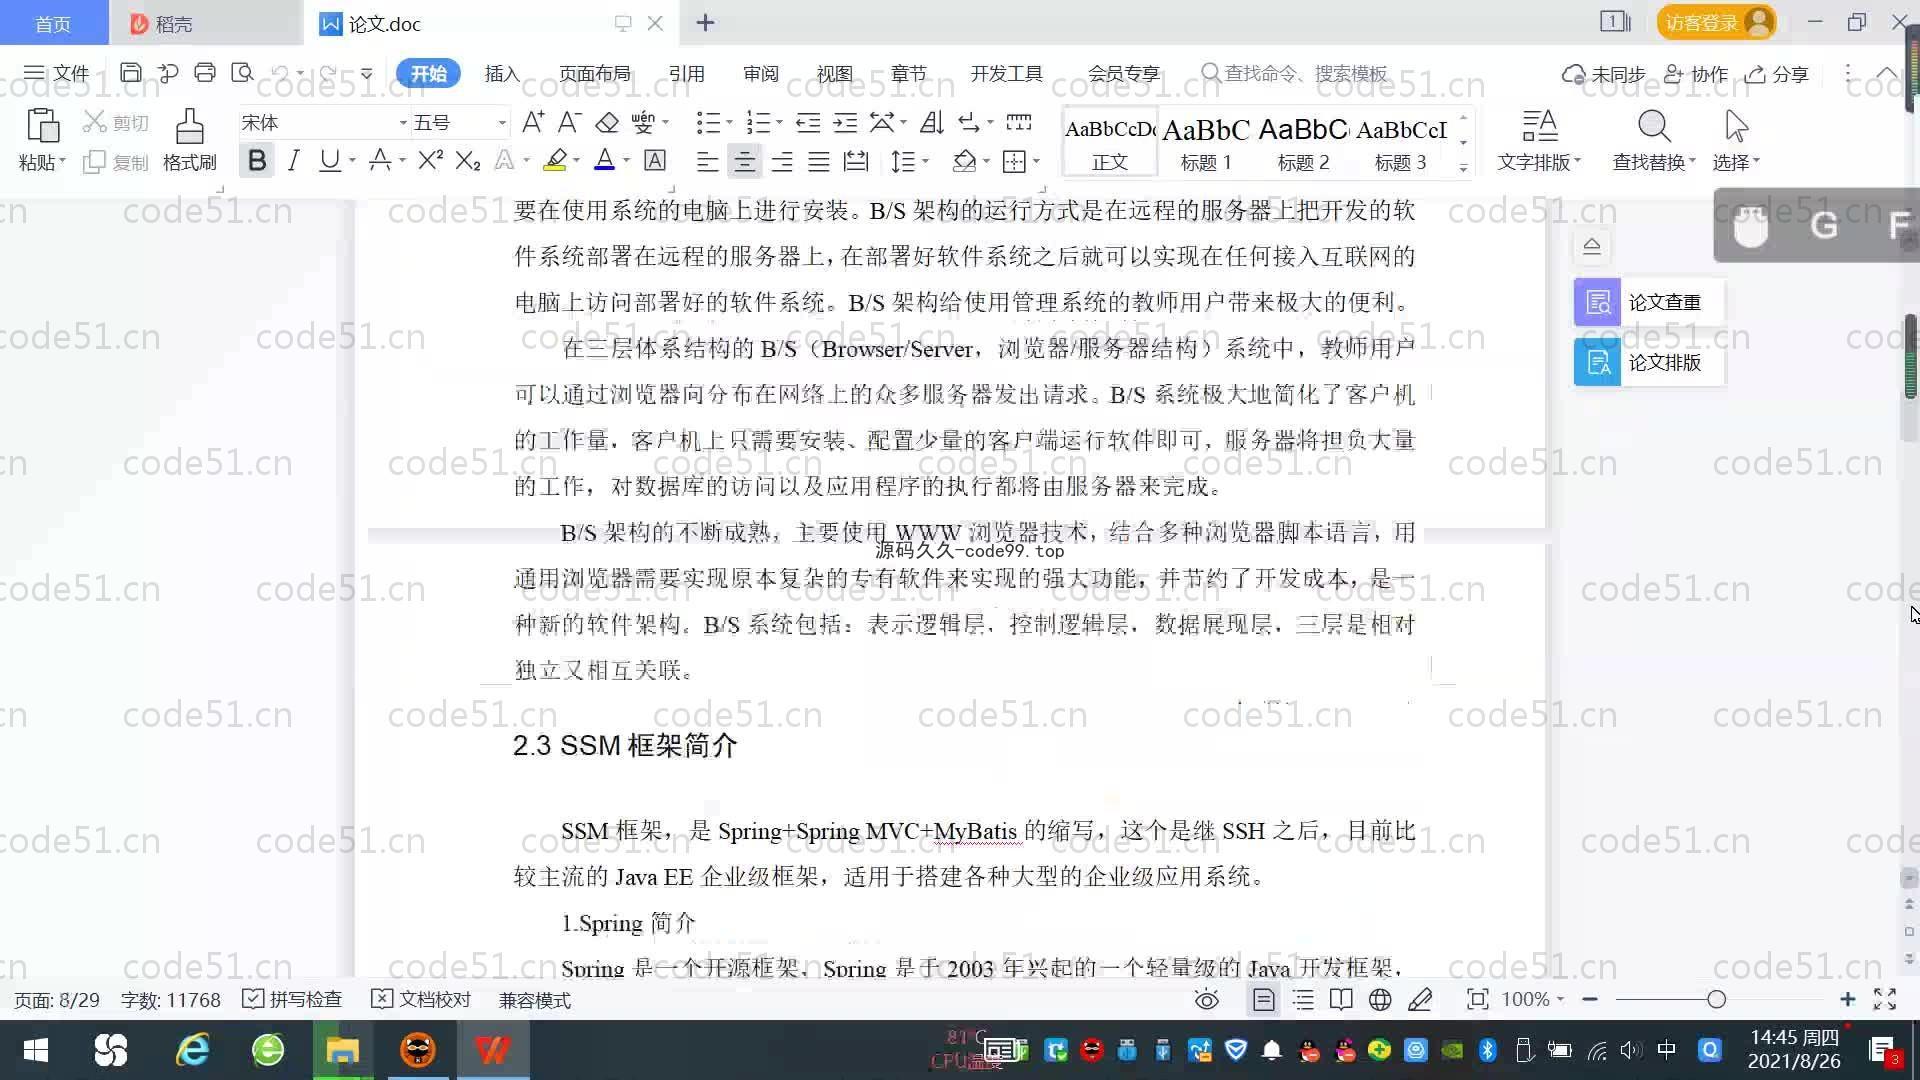The image size is (1920, 1080).
Task: Open new document tab with plus
Action: pyautogui.click(x=705, y=22)
